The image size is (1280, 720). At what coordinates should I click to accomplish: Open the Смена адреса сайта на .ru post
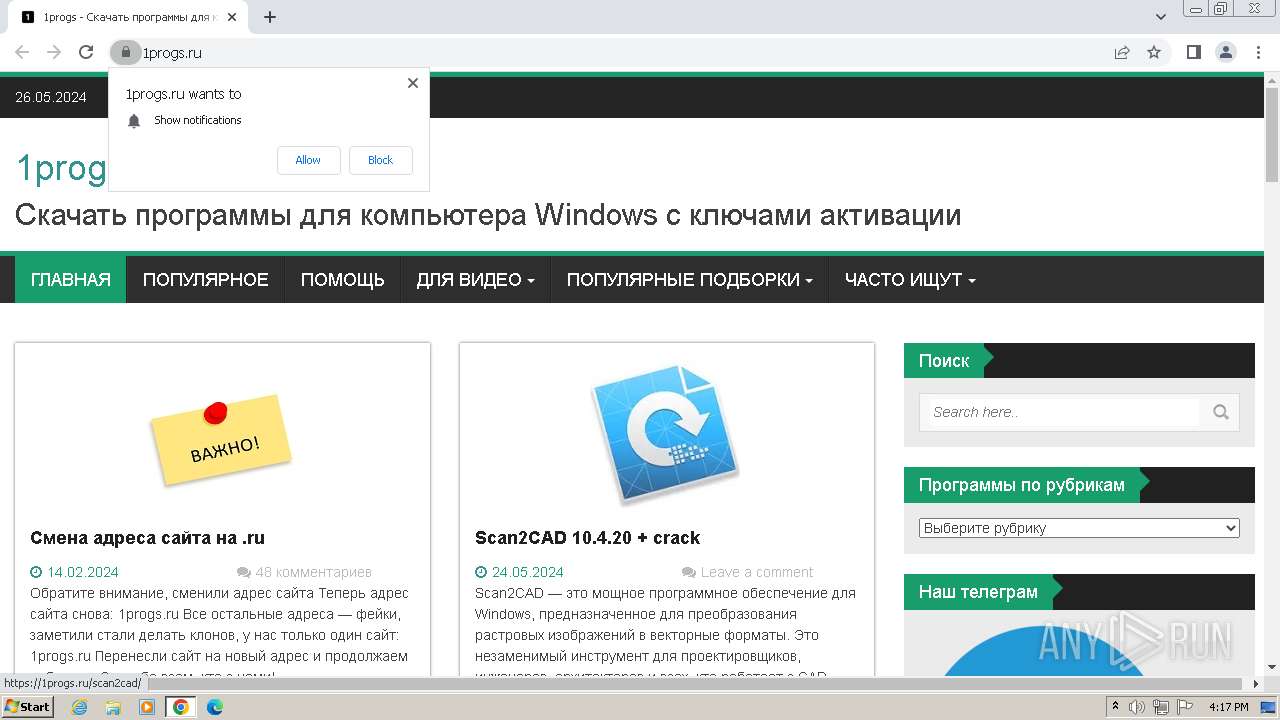[147, 538]
